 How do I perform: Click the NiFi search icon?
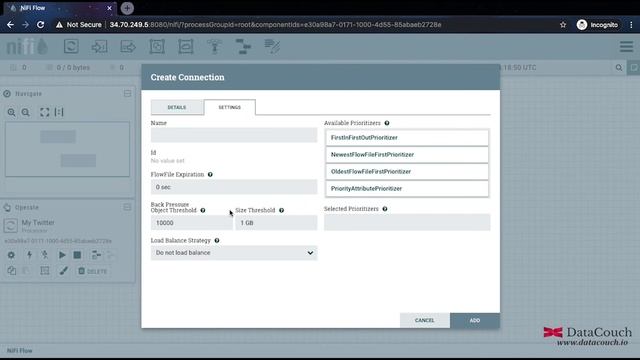(619, 68)
